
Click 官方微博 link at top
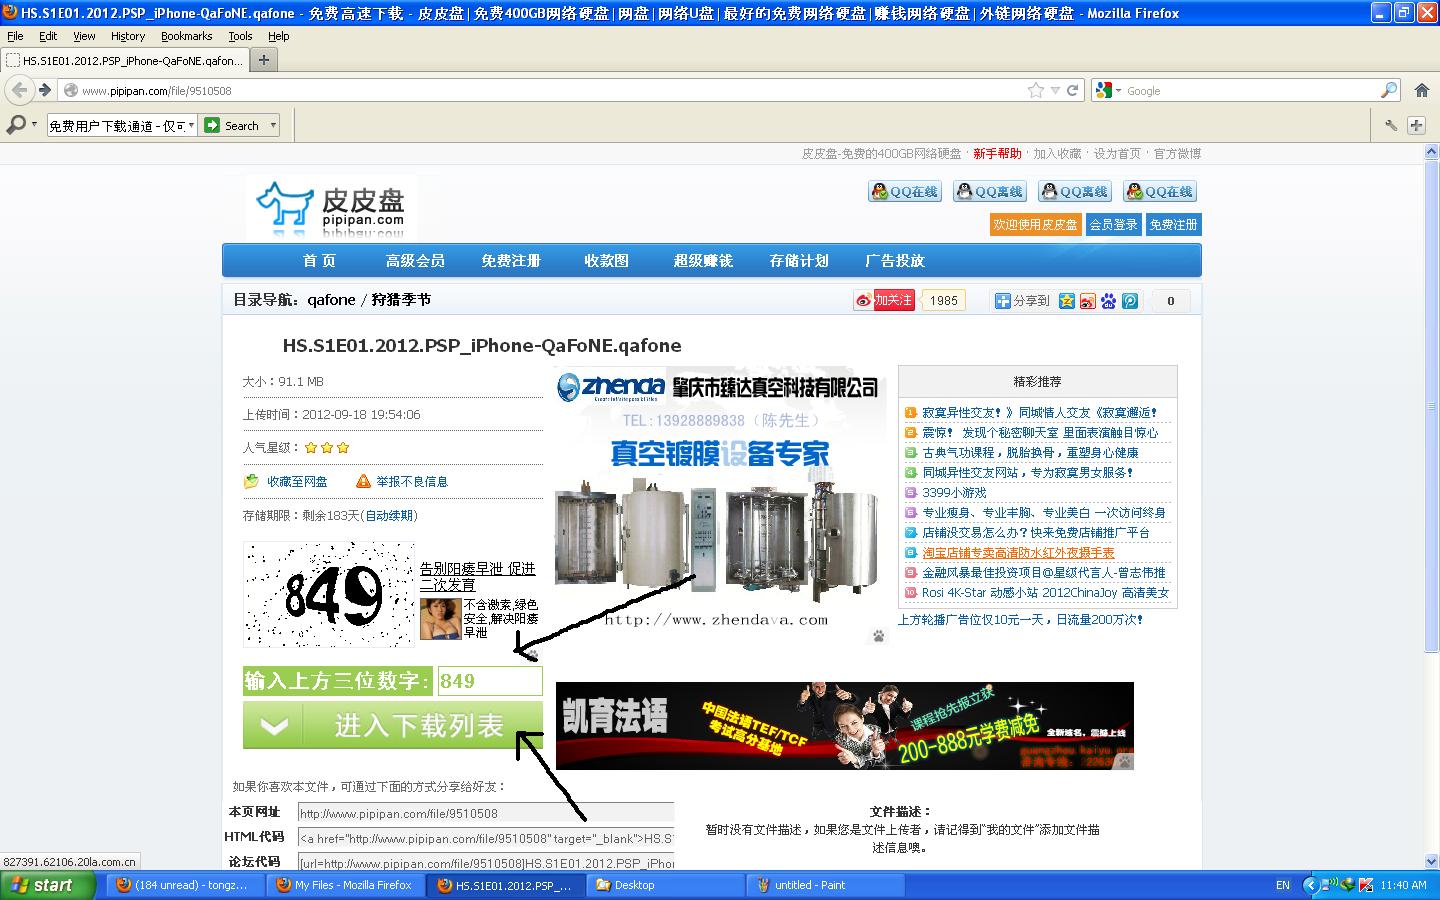point(1177,154)
